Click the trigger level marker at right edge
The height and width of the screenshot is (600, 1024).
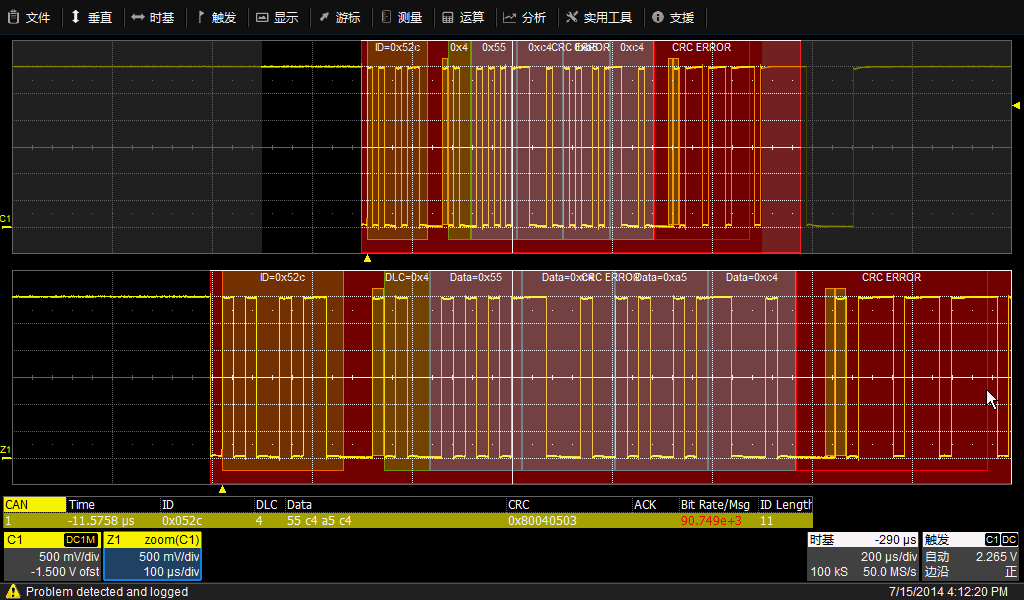click(x=1016, y=105)
